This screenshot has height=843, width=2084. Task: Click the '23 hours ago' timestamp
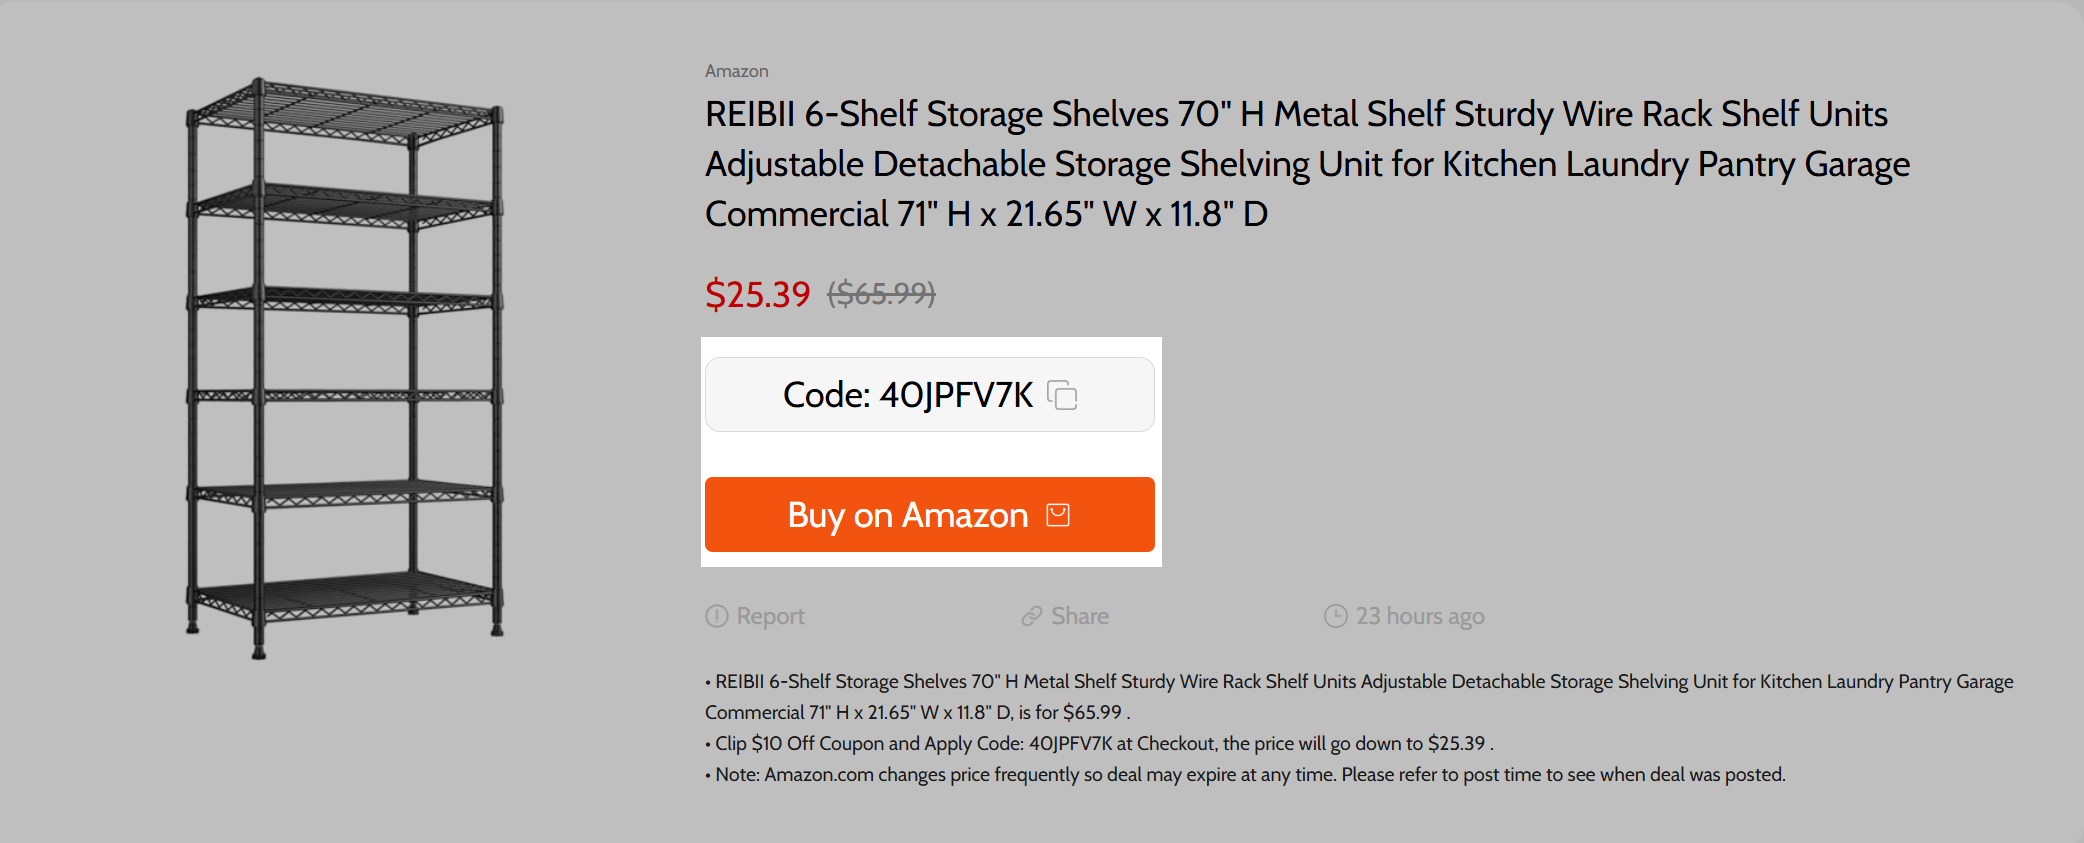(1420, 616)
